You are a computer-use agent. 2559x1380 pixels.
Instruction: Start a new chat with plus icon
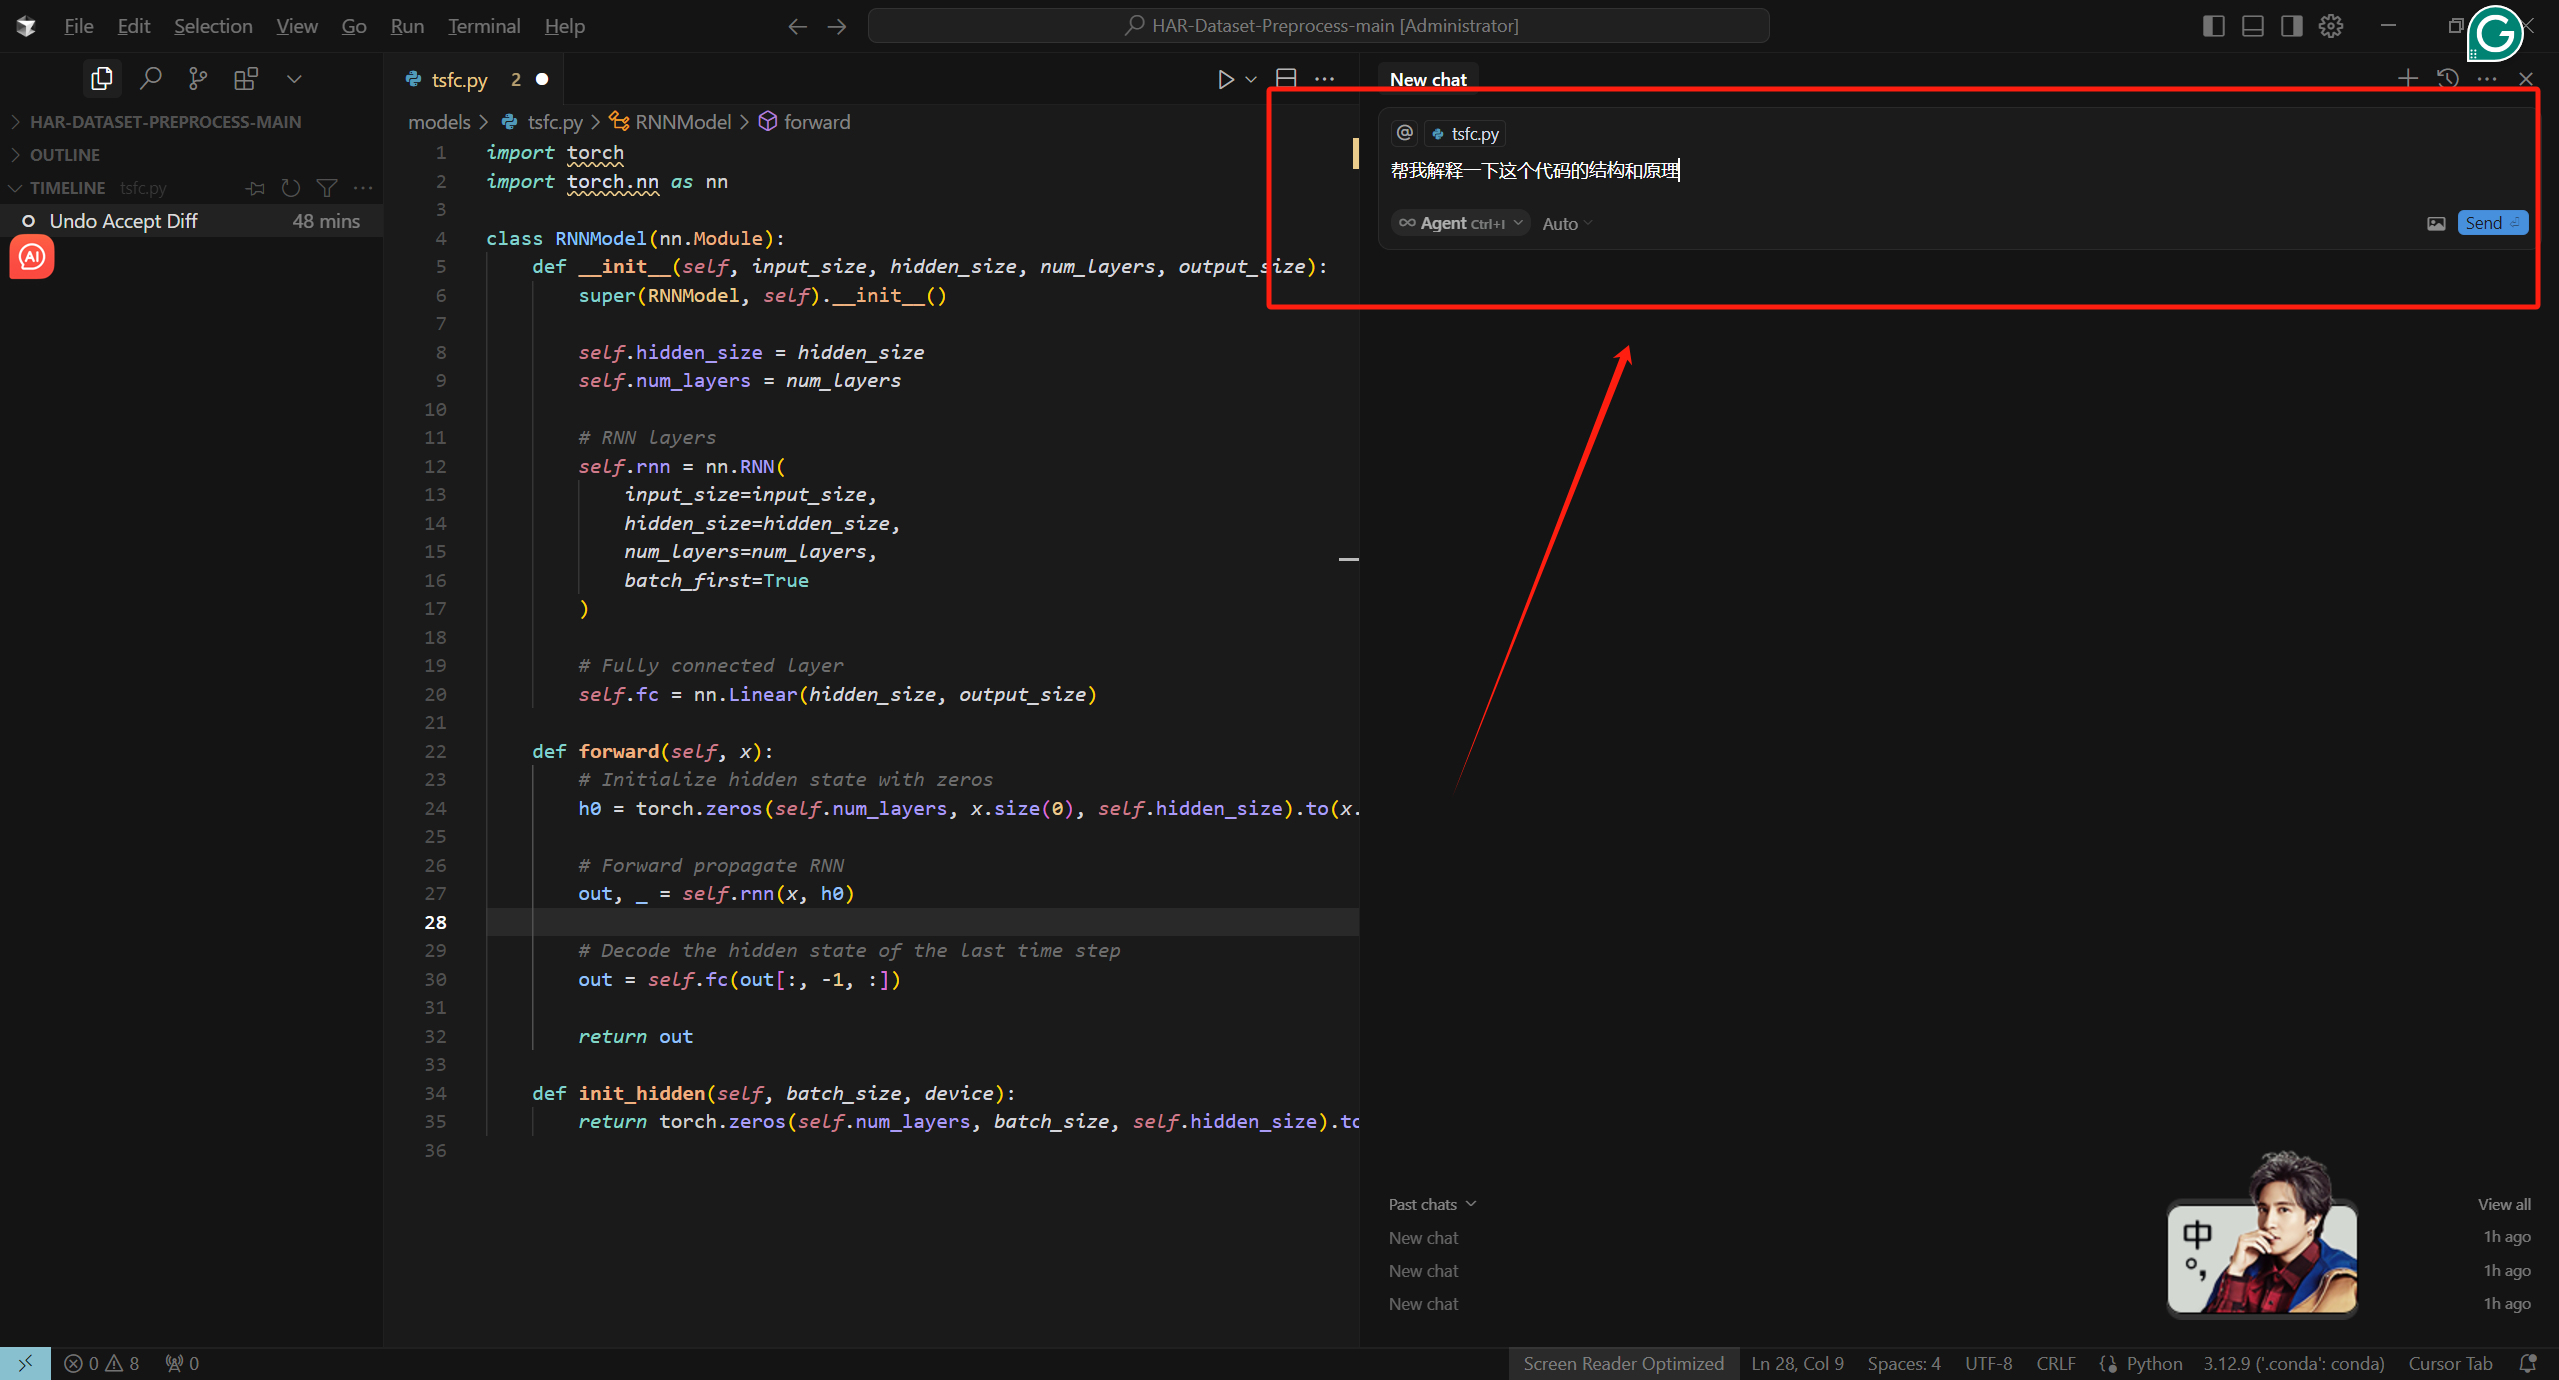(x=2407, y=78)
